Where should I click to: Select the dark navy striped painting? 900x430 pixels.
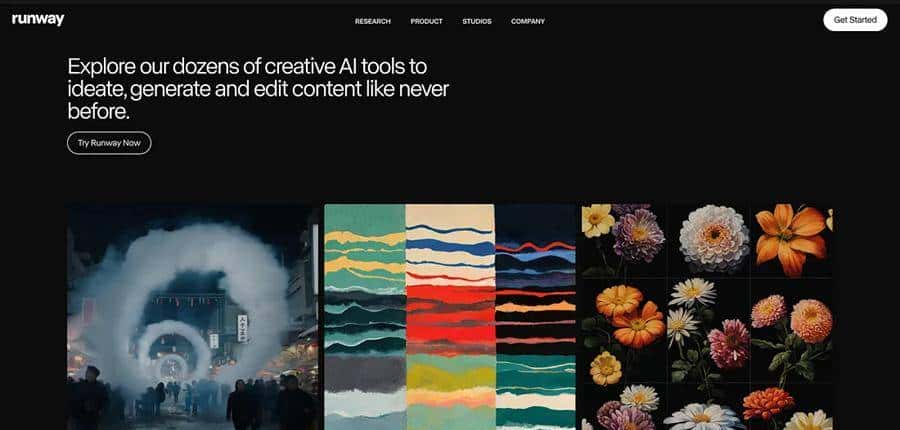tap(536, 317)
